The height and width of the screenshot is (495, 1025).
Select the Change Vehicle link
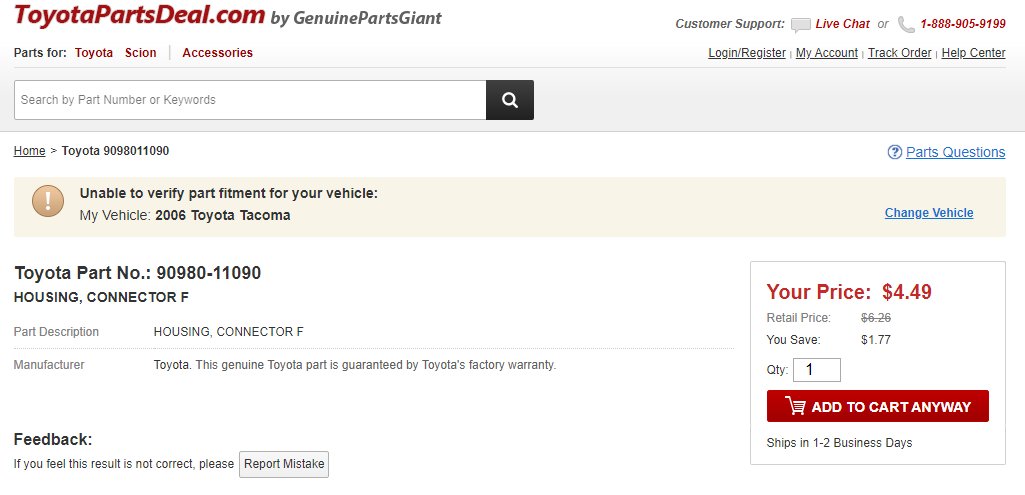929,213
